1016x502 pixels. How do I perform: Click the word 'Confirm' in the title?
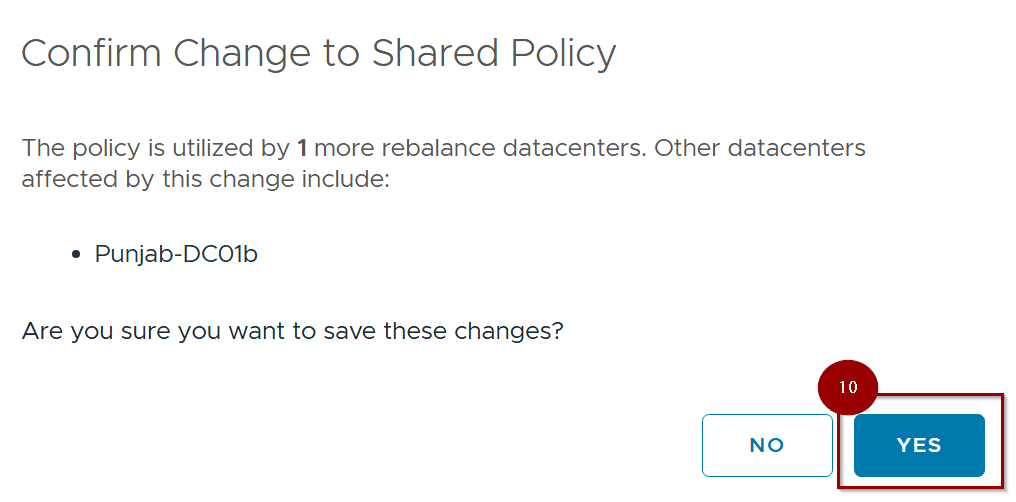(92, 53)
